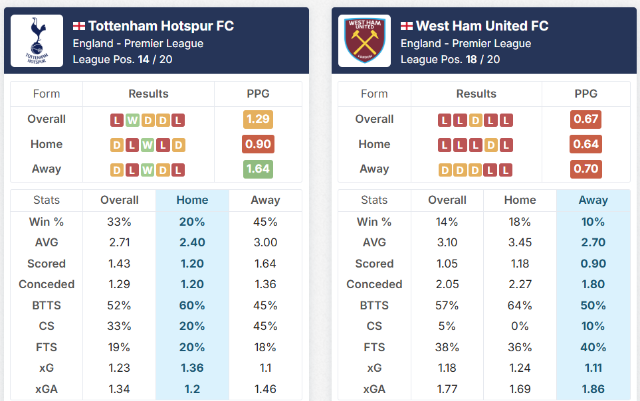
Task: Select the Overall column in West Ham stats
Action: click(x=447, y=200)
